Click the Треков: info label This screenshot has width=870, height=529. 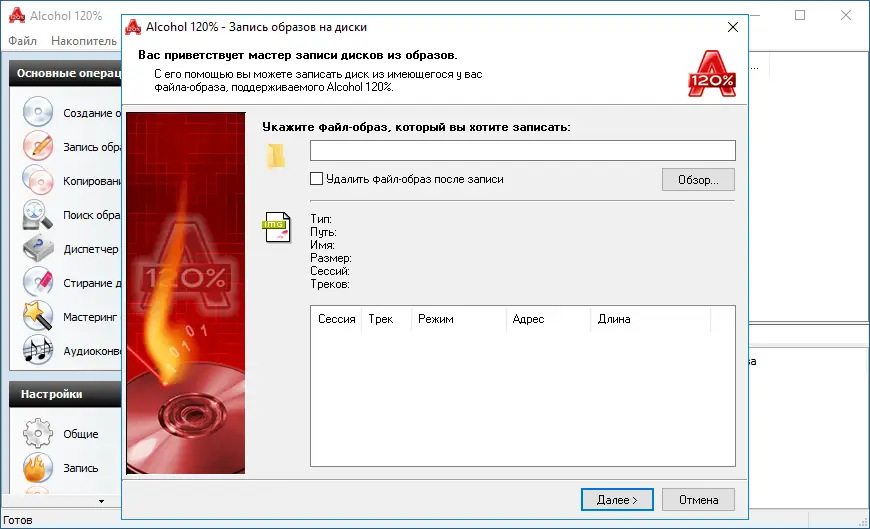tap(330, 284)
